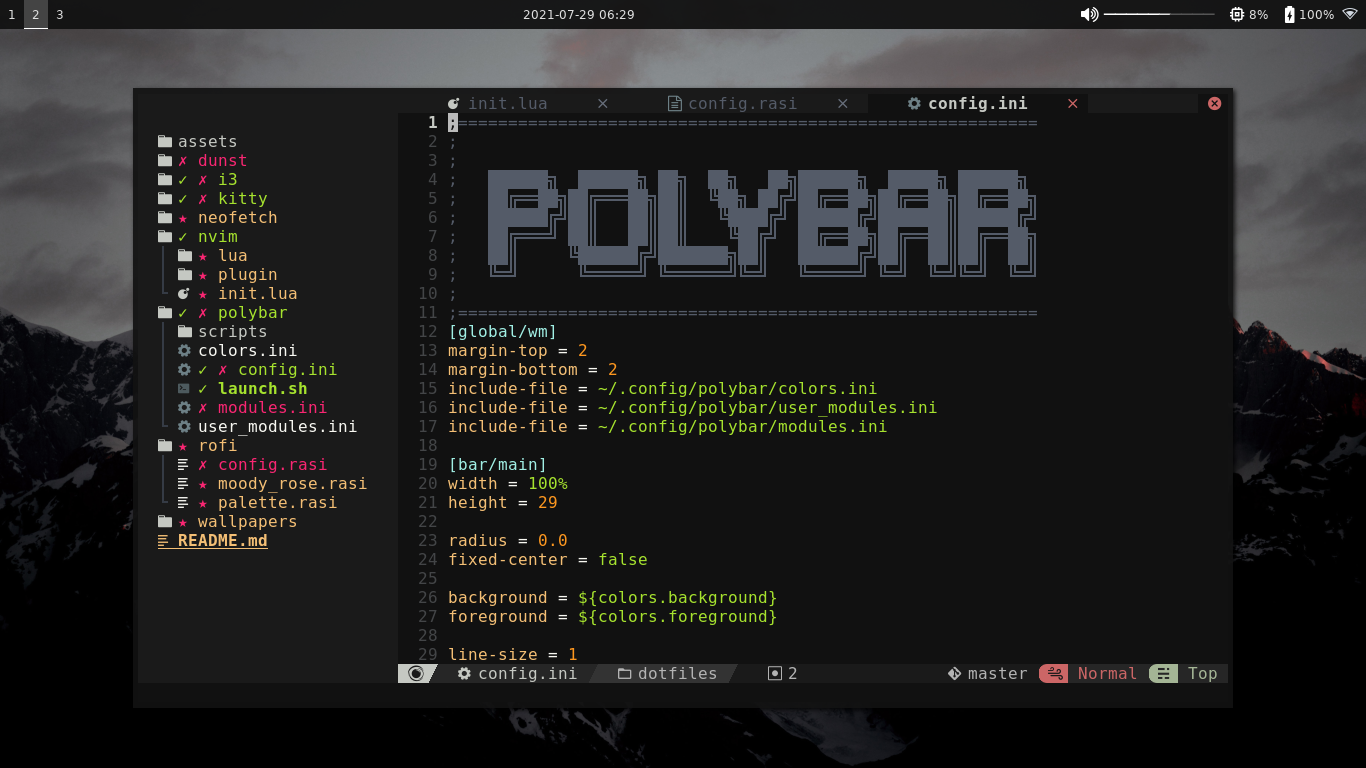
Task: Expand the plugin folder icon
Action: (185, 275)
